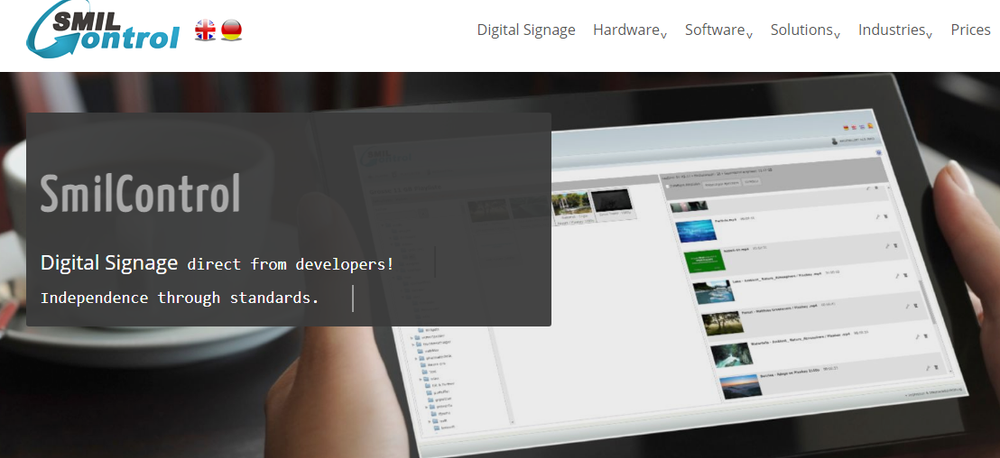Click the text "Digital Signage direct from developers!"
Viewport: 1000px width, 458px height.
click(x=217, y=263)
